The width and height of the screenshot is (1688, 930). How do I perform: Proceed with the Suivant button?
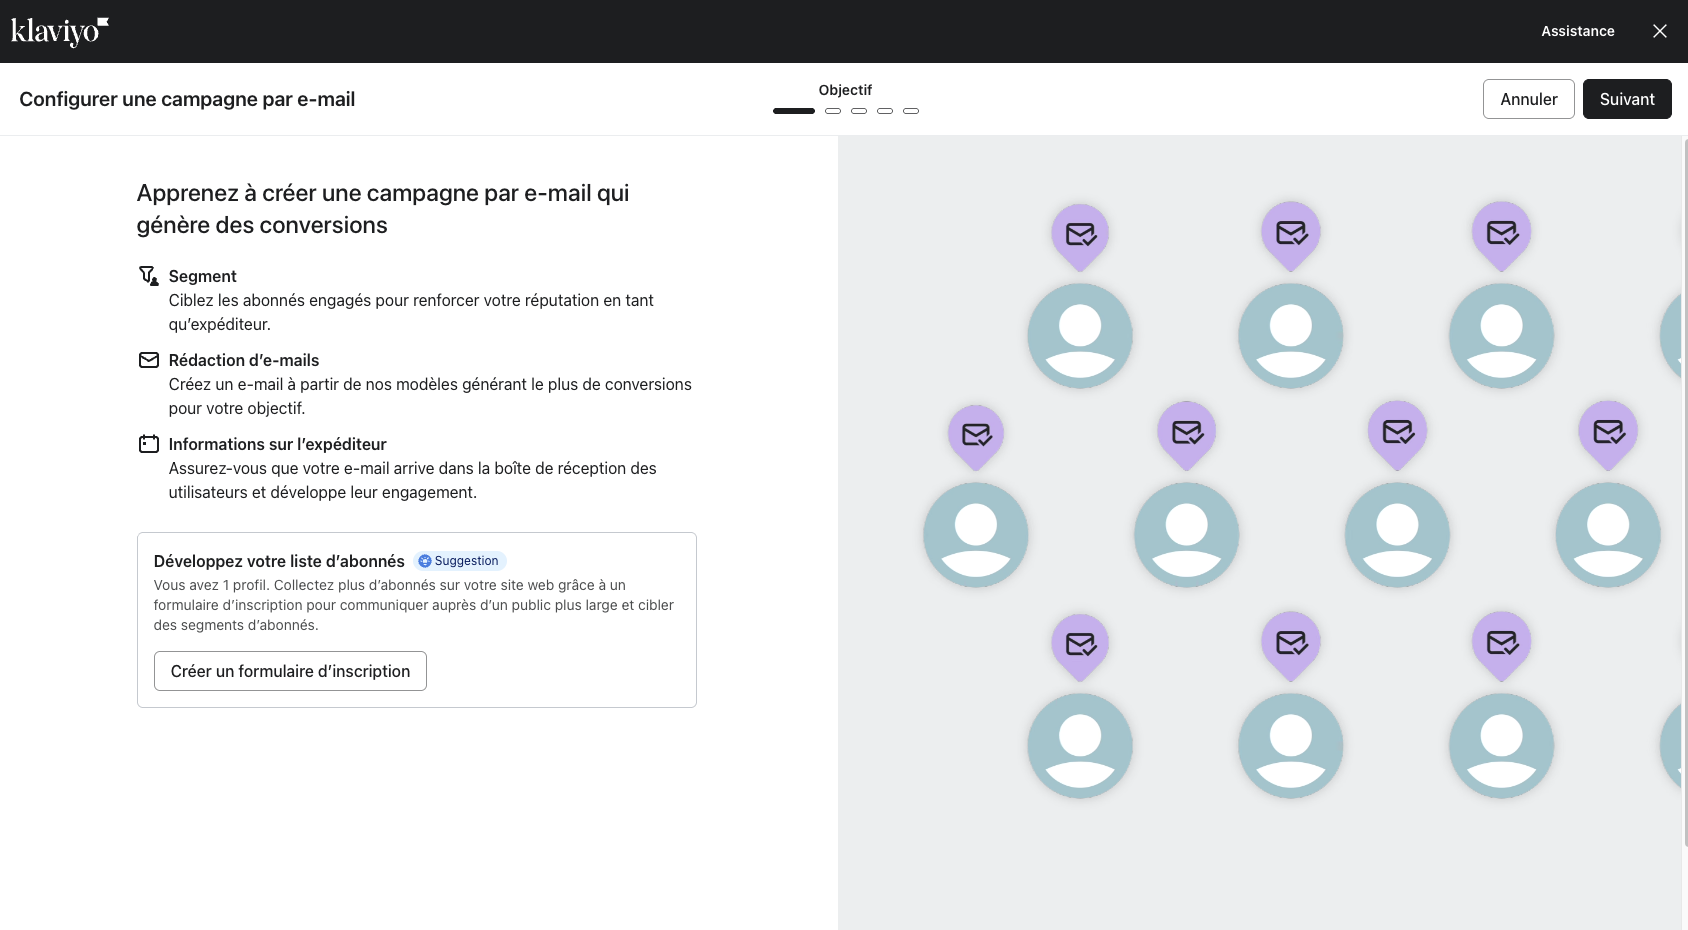click(x=1626, y=99)
